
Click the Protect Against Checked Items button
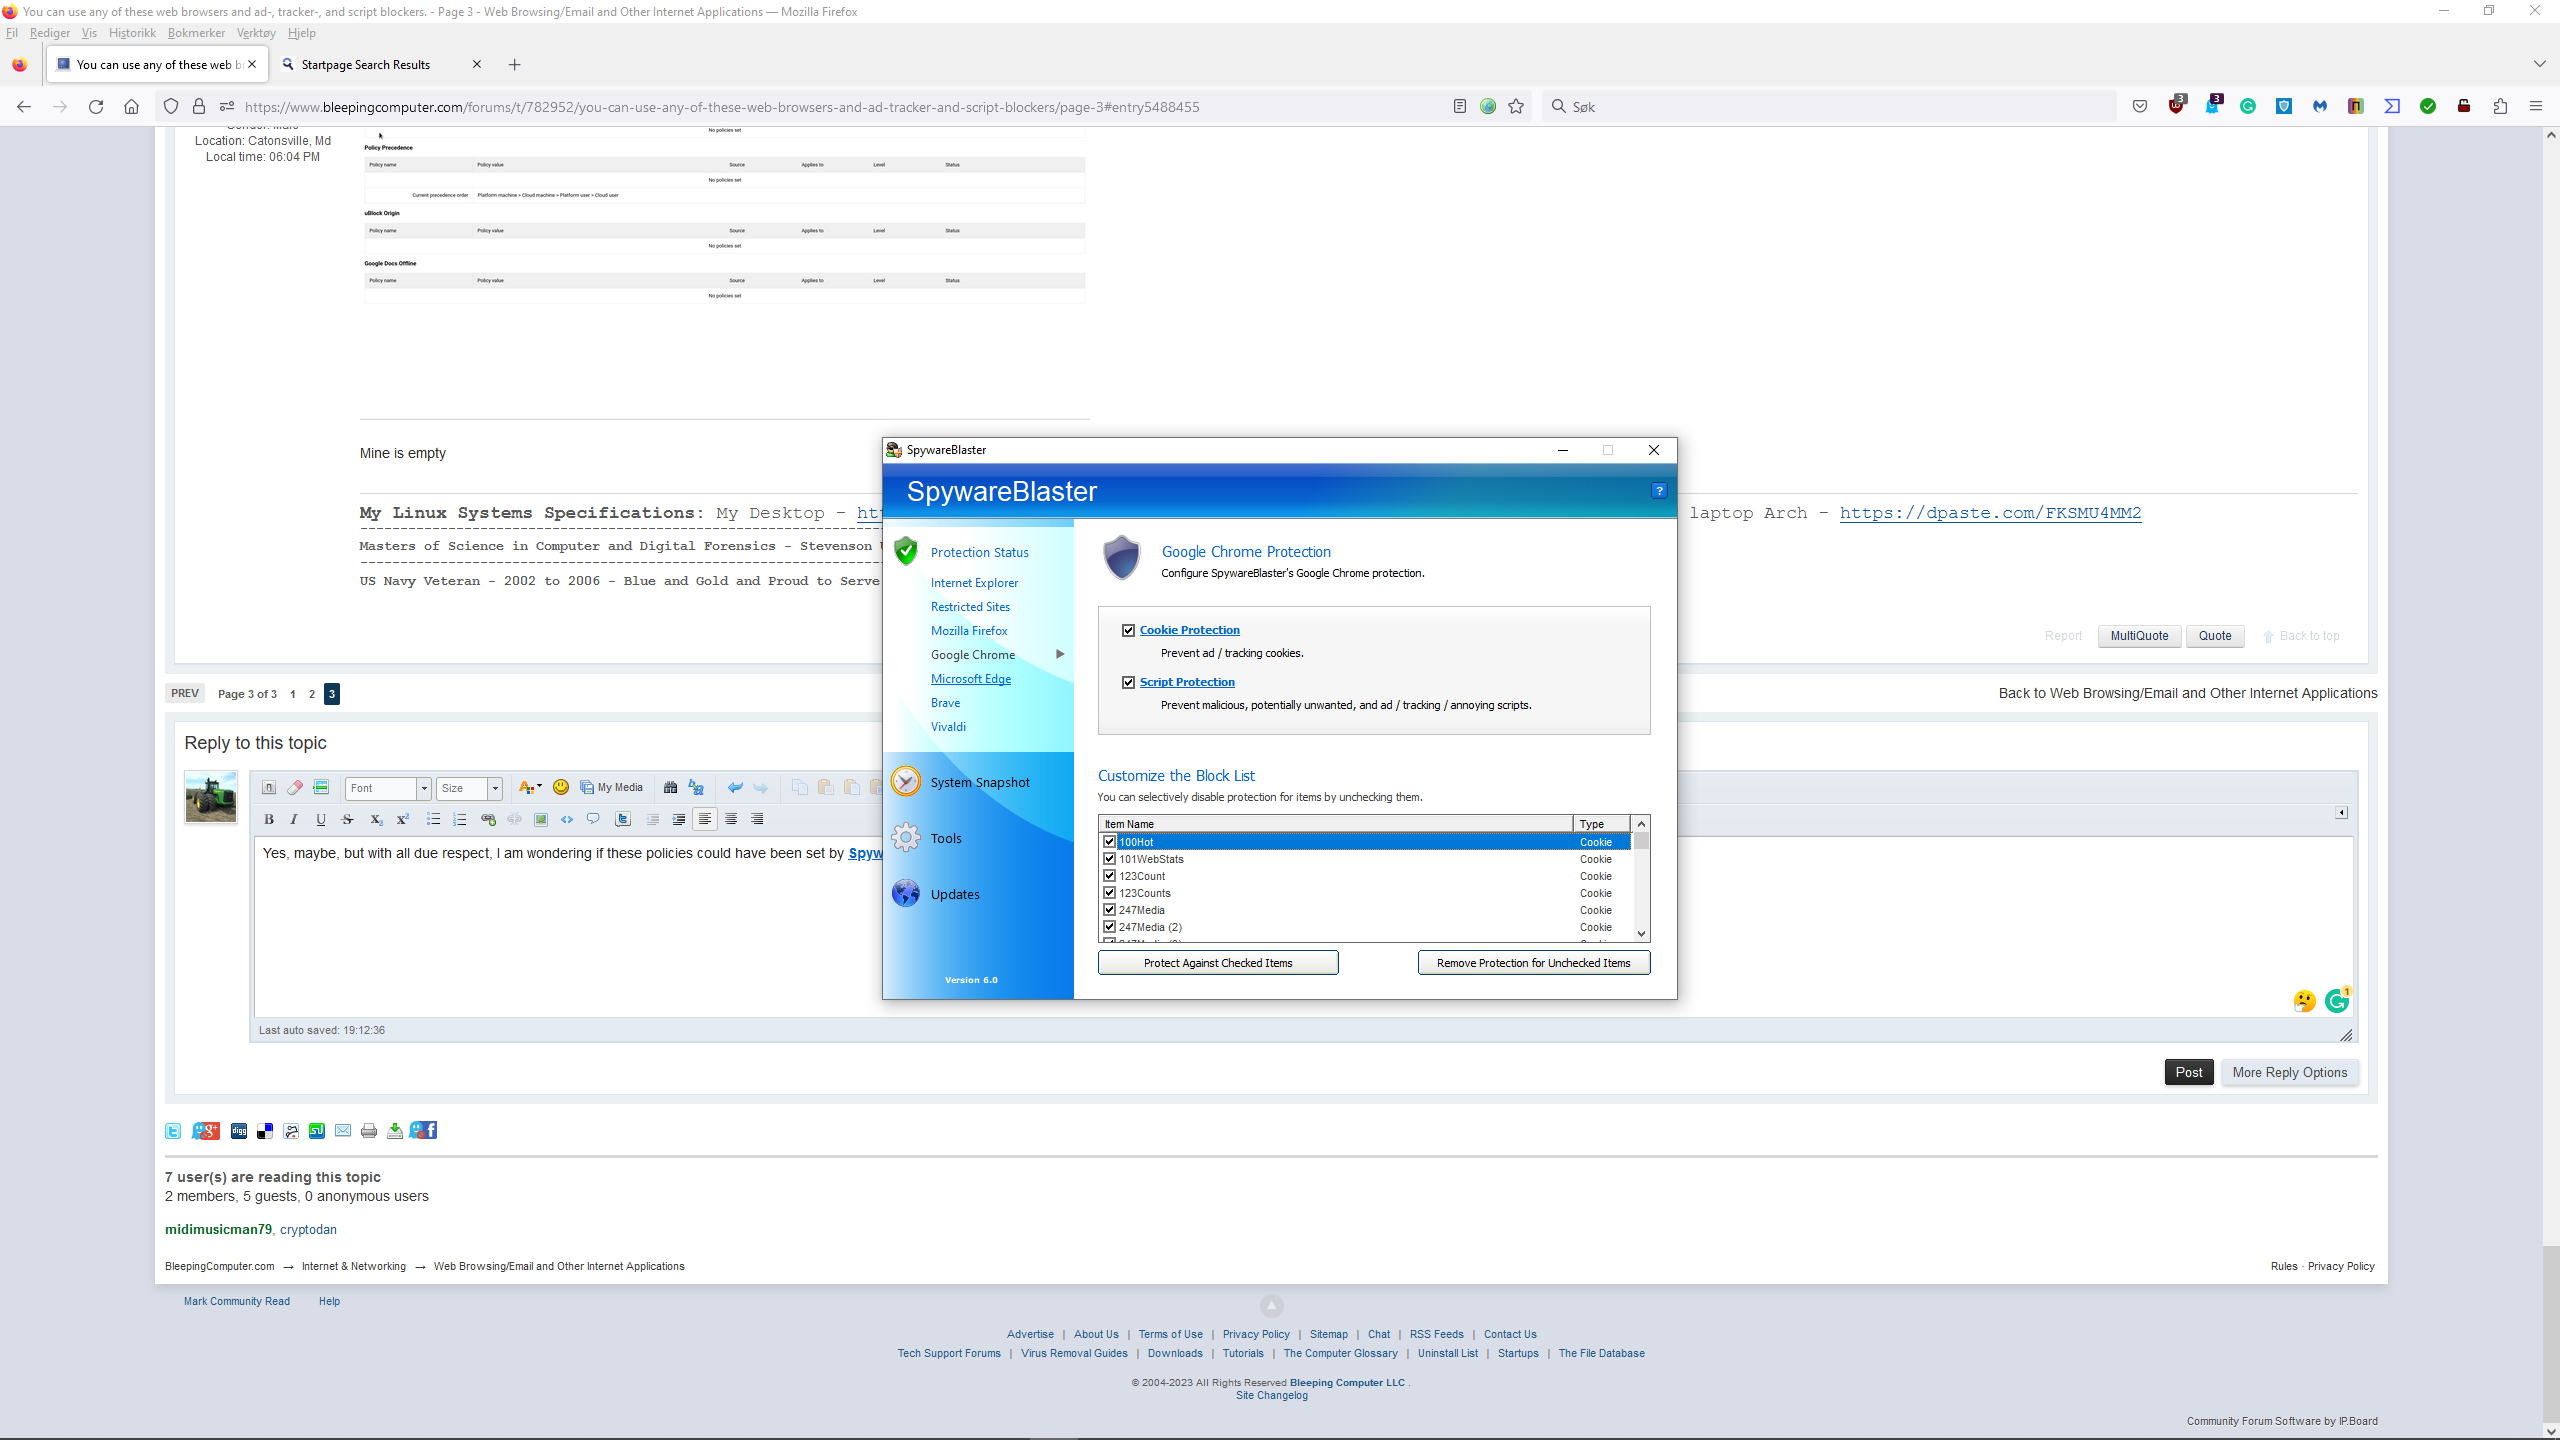click(1217, 962)
